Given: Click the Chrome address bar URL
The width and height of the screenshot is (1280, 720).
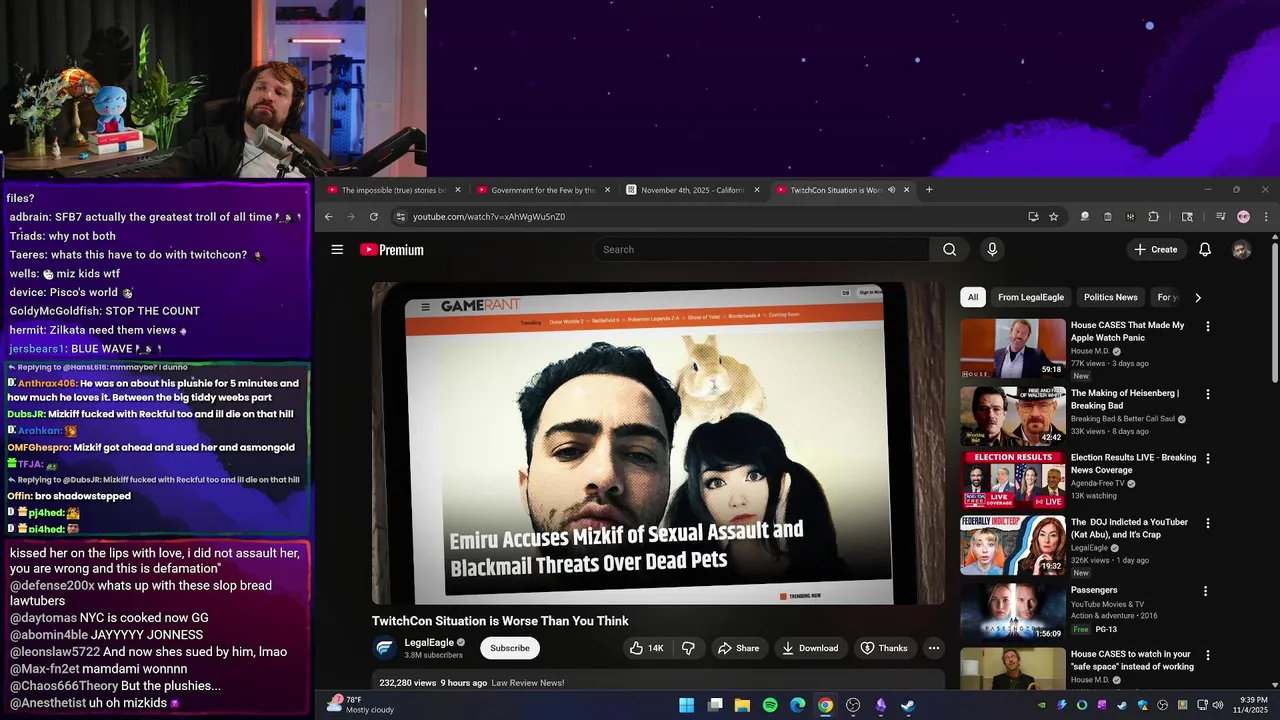Looking at the screenshot, I should [489, 217].
